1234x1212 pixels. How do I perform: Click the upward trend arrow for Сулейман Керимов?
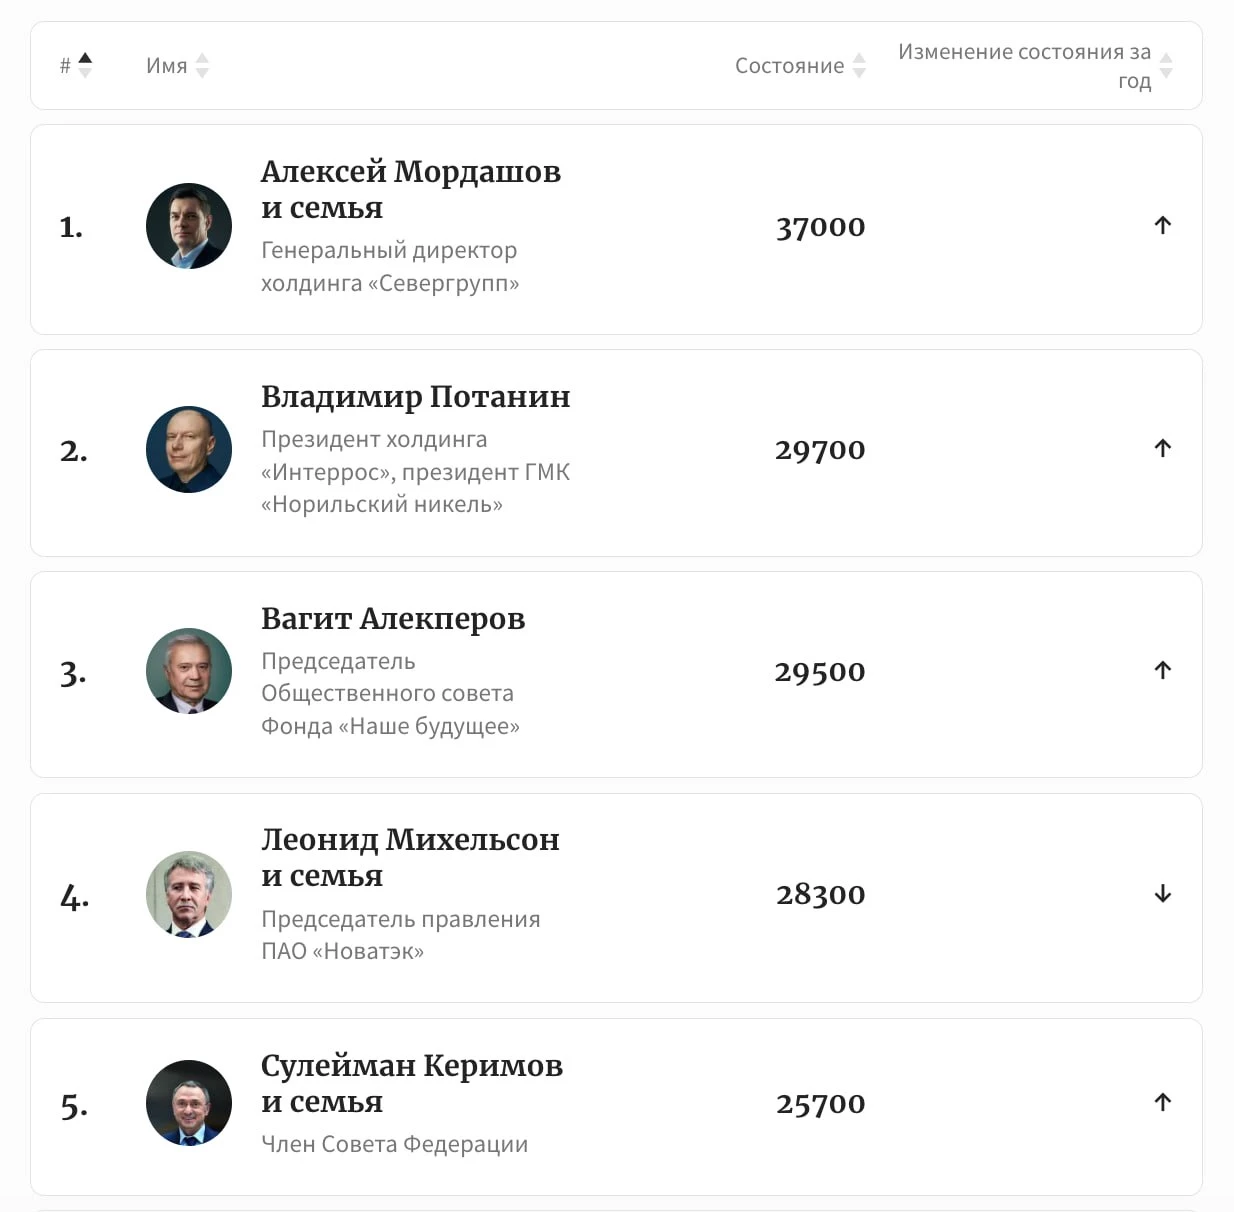click(x=1163, y=1103)
